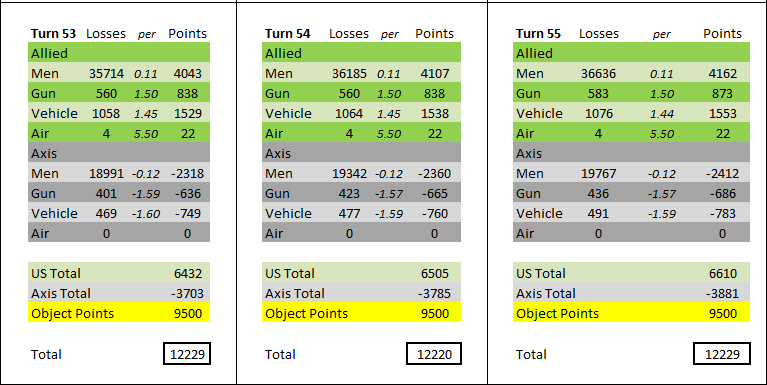Select the Turn 55 Axis gray header row
Viewport: 767px width, 385px height.
click(632, 152)
